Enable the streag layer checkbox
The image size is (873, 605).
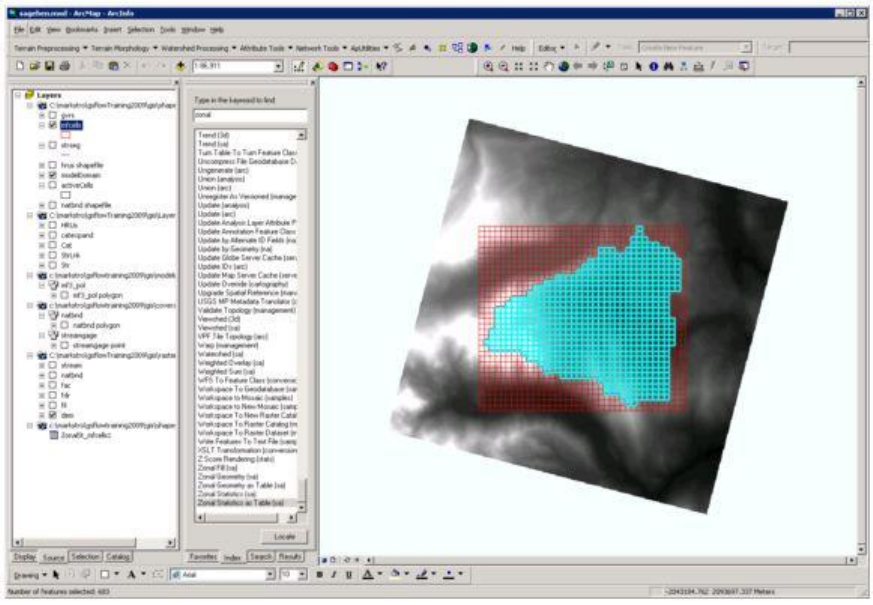53,145
